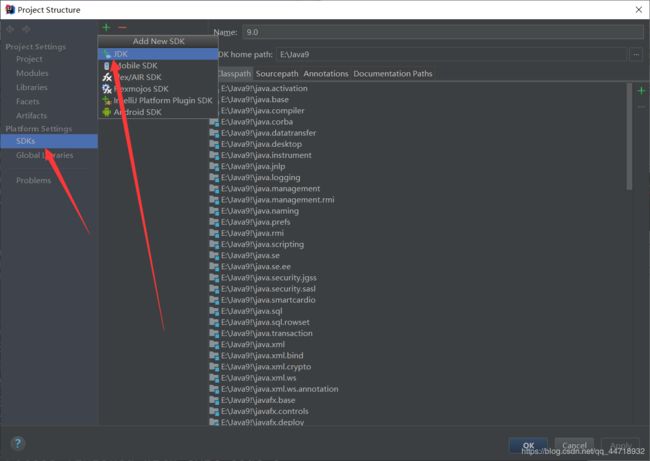Select E:\Java9!\java.base classpath entry

pyautogui.click(x=255, y=99)
